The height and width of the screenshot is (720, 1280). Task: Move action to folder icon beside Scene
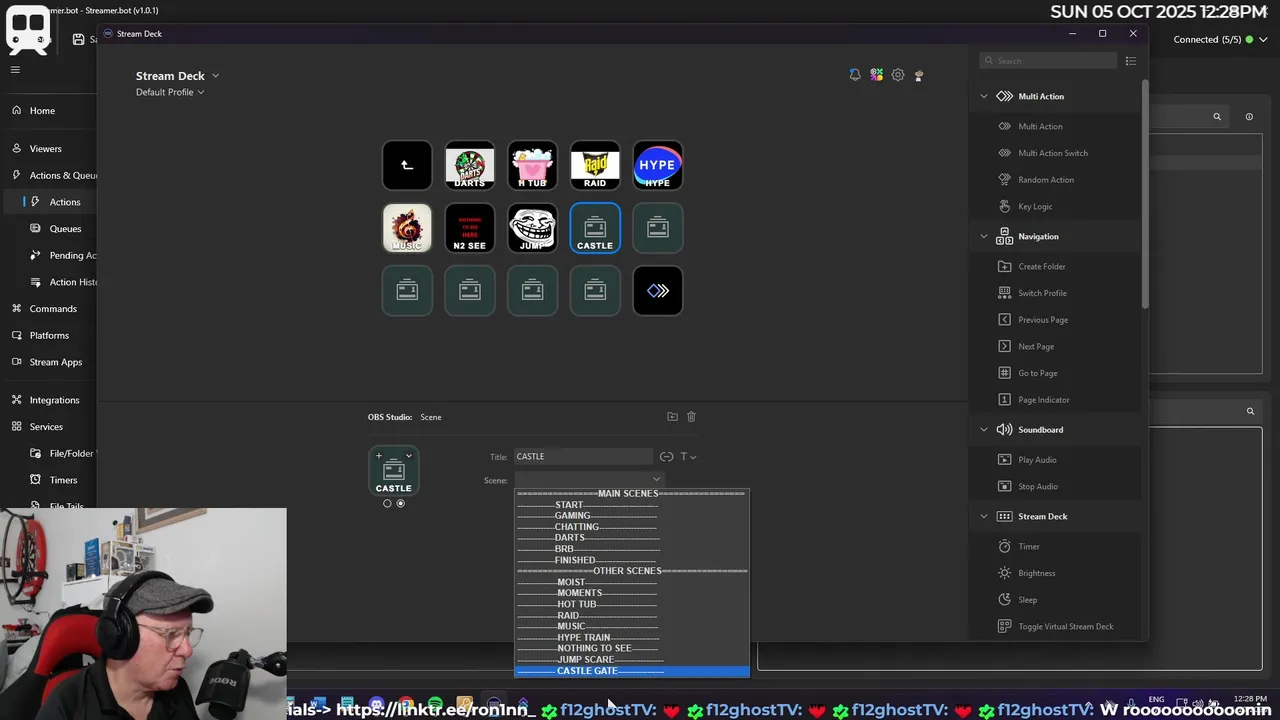point(672,417)
